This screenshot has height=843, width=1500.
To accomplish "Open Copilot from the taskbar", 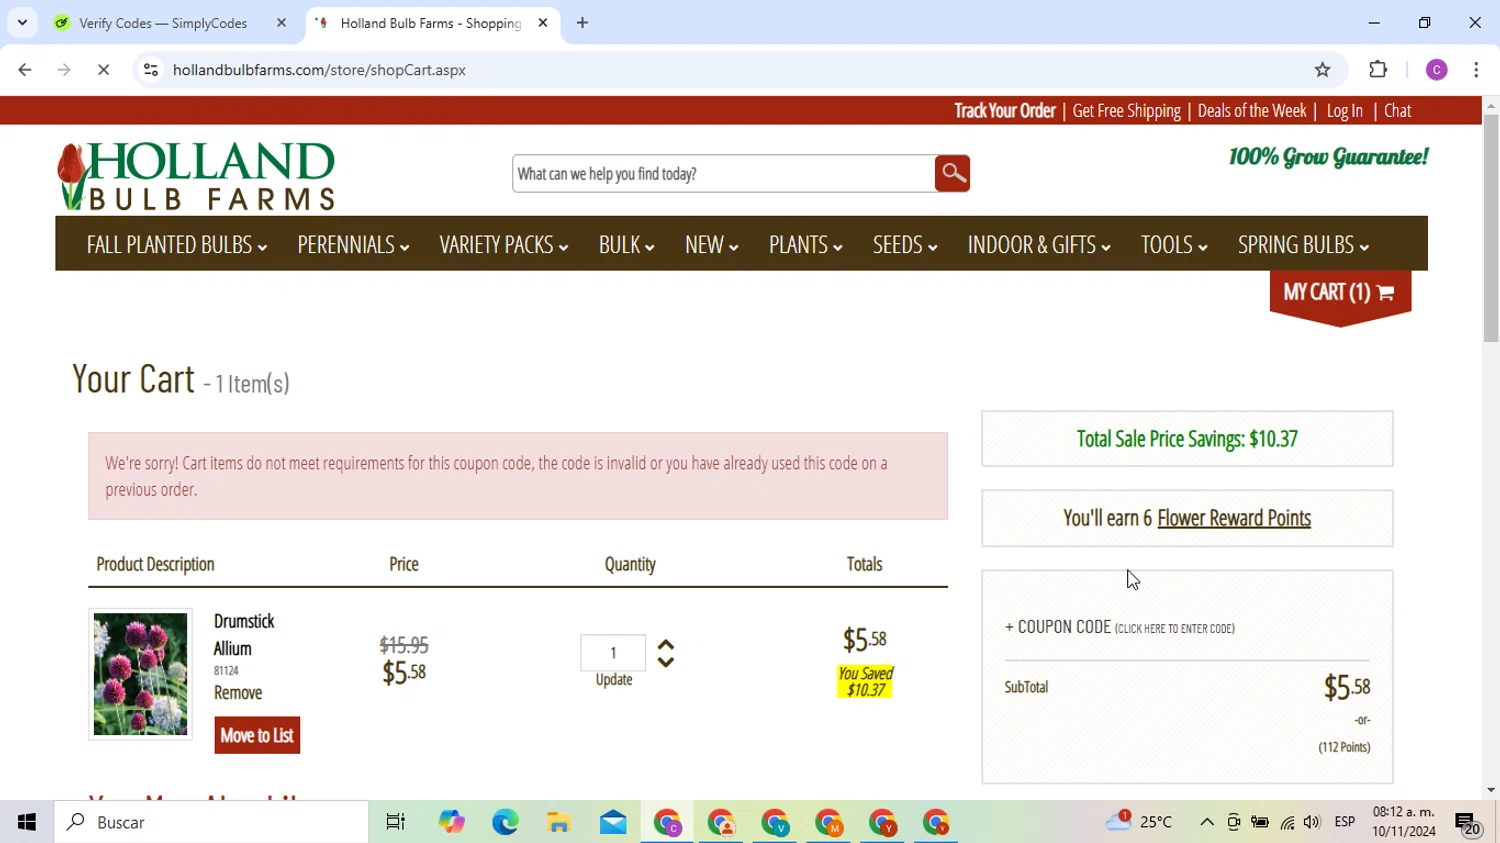I will (x=451, y=822).
